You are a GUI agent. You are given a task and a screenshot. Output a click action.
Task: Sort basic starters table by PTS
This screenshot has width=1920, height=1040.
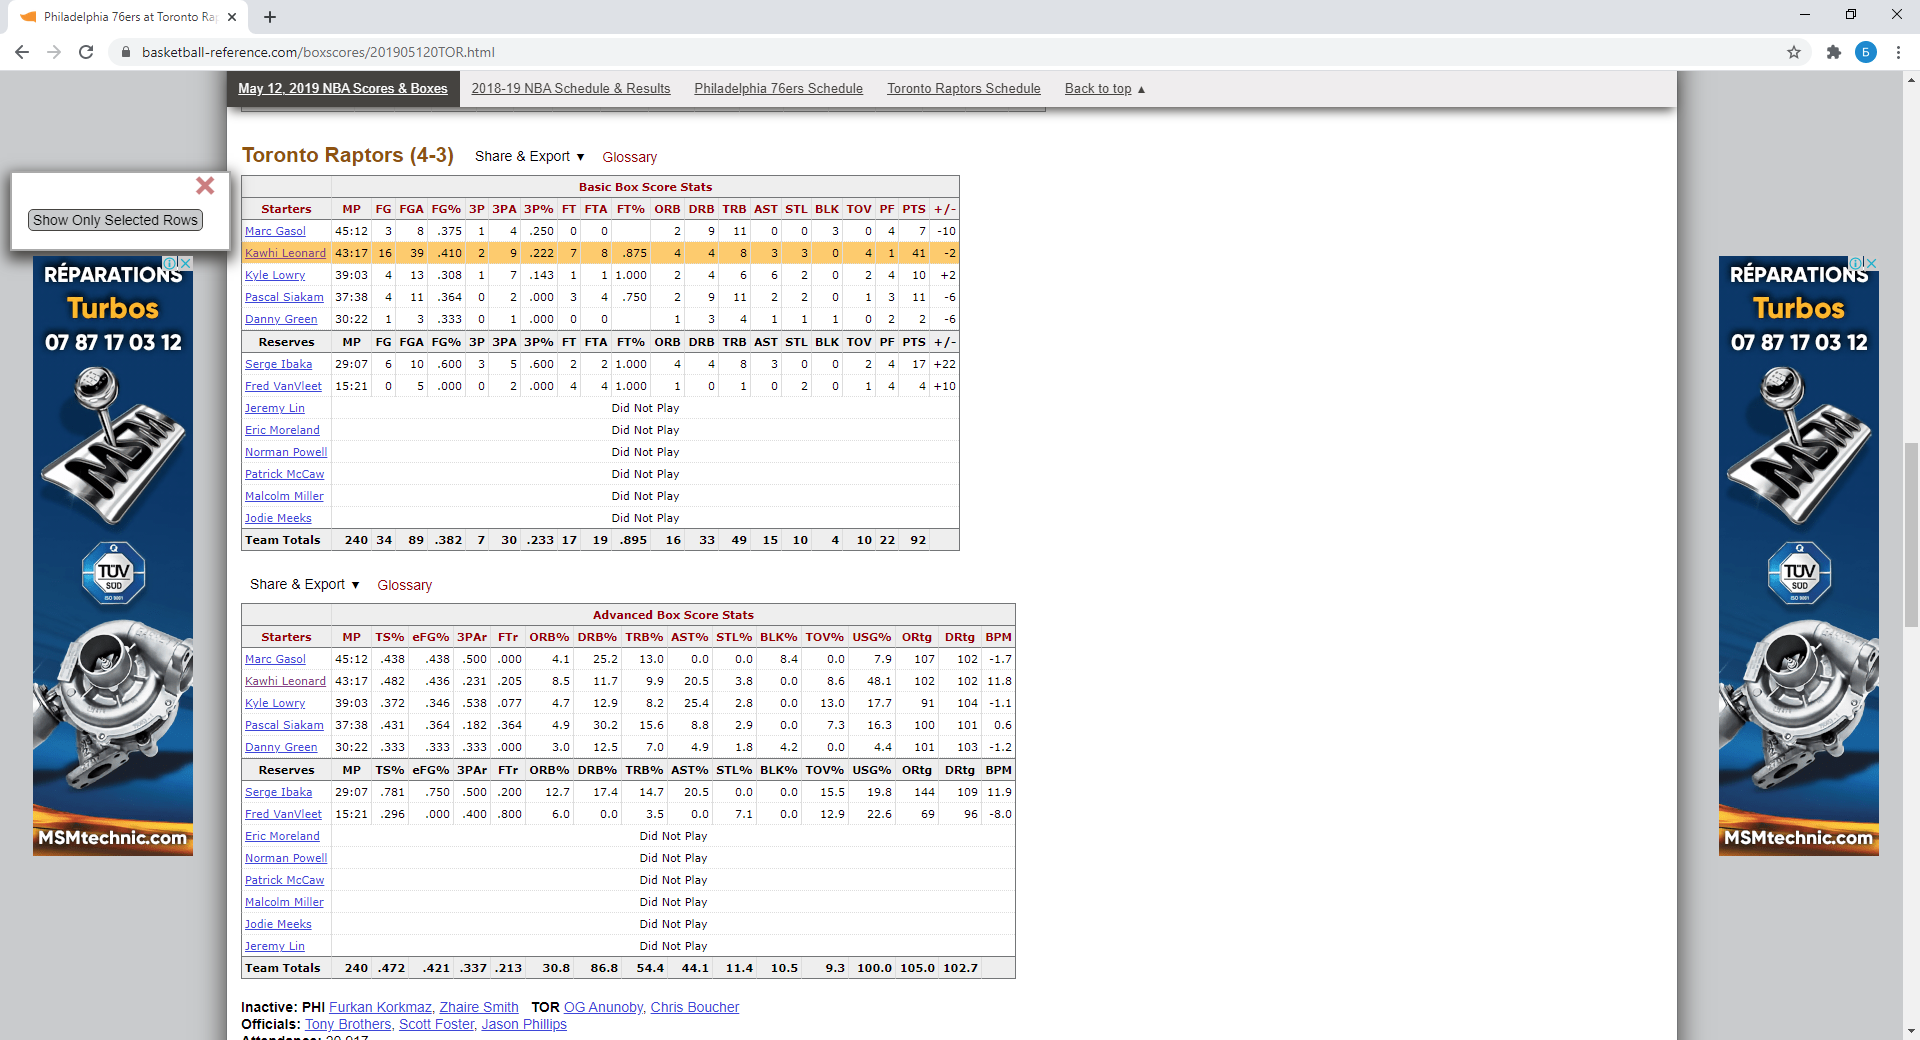tap(914, 209)
